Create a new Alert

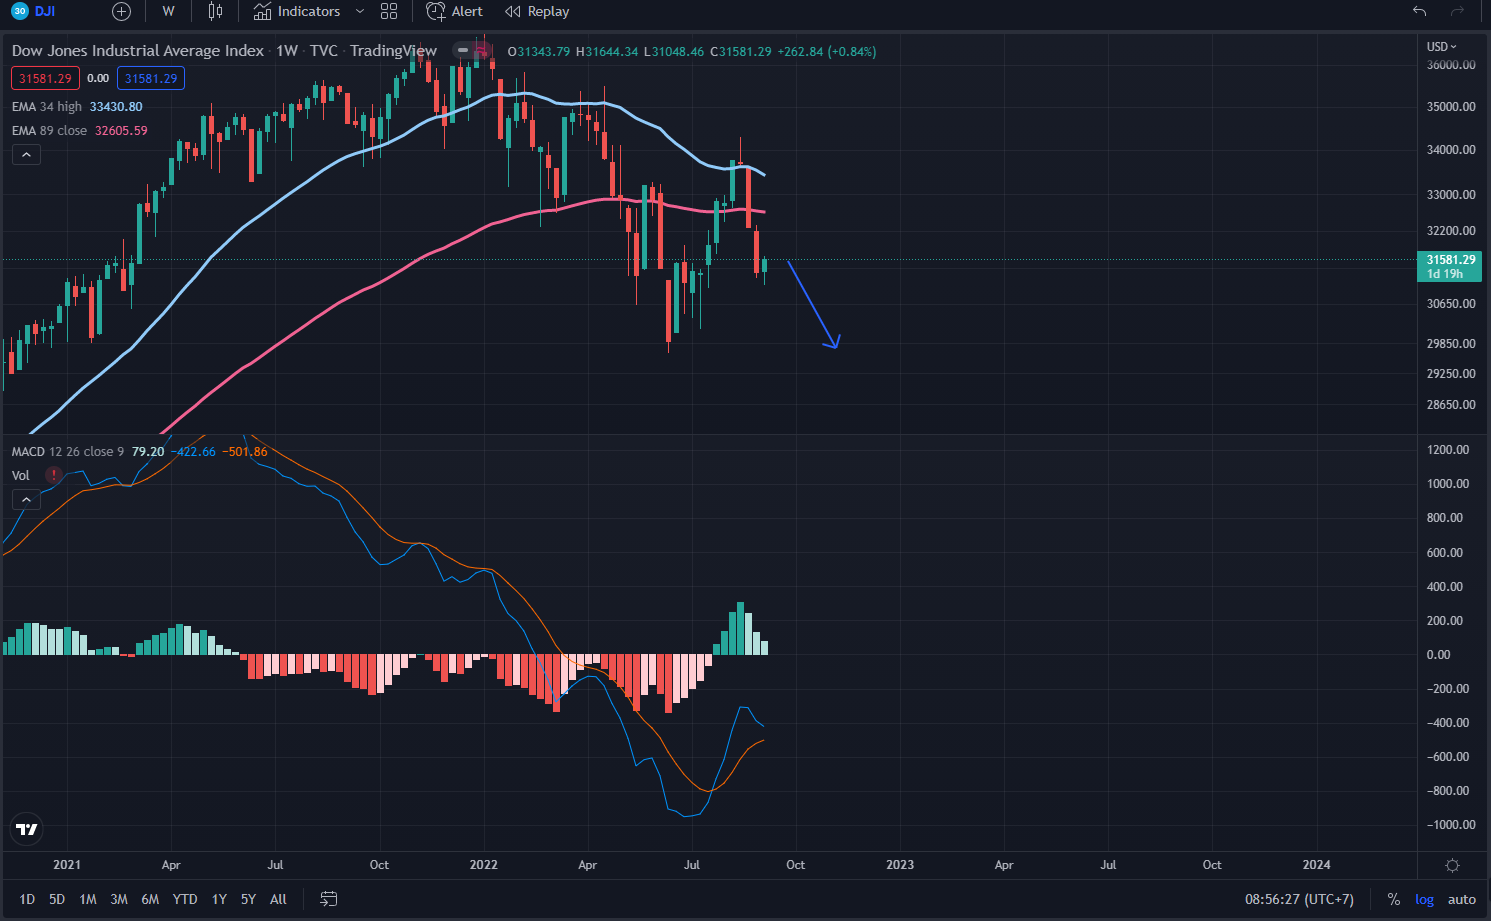(454, 12)
